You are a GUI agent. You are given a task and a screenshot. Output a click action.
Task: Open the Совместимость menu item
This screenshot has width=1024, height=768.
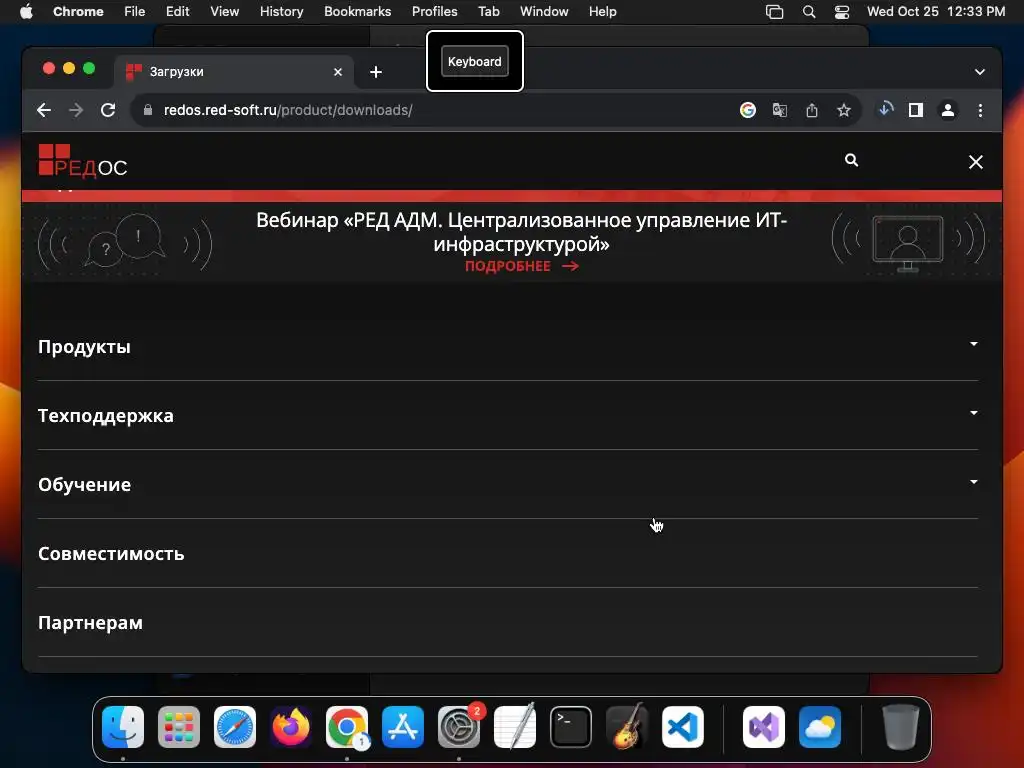tap(111, 554)
